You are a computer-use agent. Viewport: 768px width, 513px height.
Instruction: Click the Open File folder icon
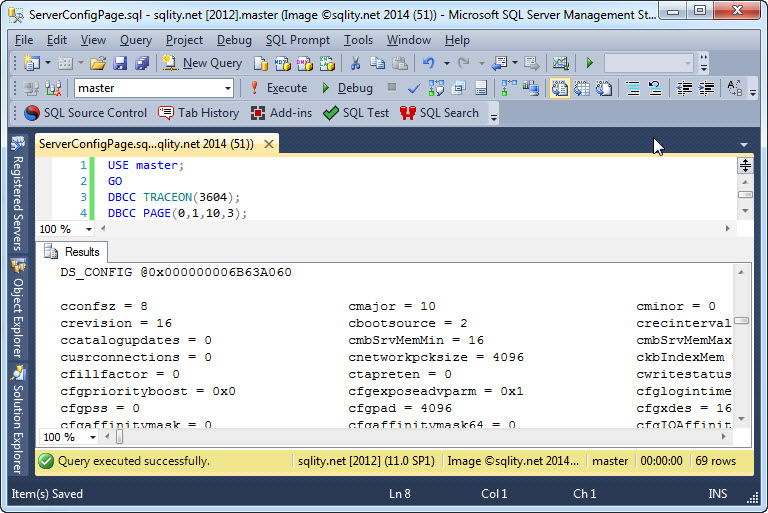click(x=98, y=63)
